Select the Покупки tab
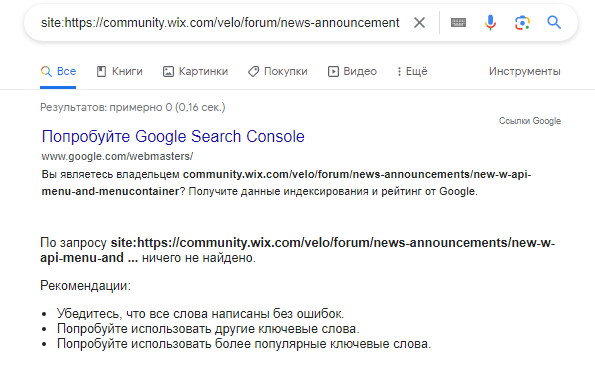 coord(278,71)
